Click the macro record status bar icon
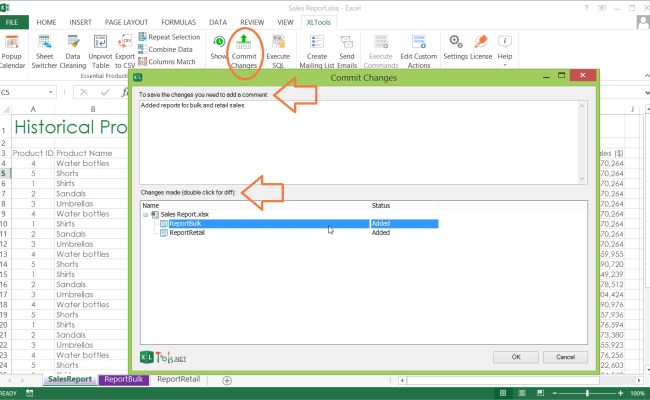 (29, 393)
